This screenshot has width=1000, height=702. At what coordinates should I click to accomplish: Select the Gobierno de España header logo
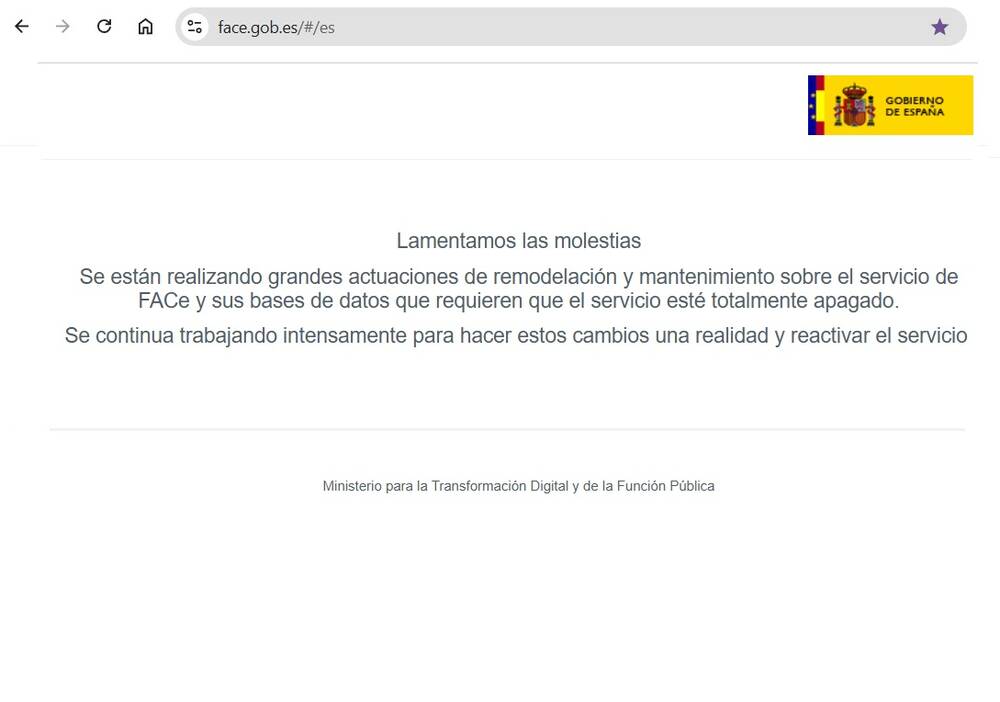889,104
